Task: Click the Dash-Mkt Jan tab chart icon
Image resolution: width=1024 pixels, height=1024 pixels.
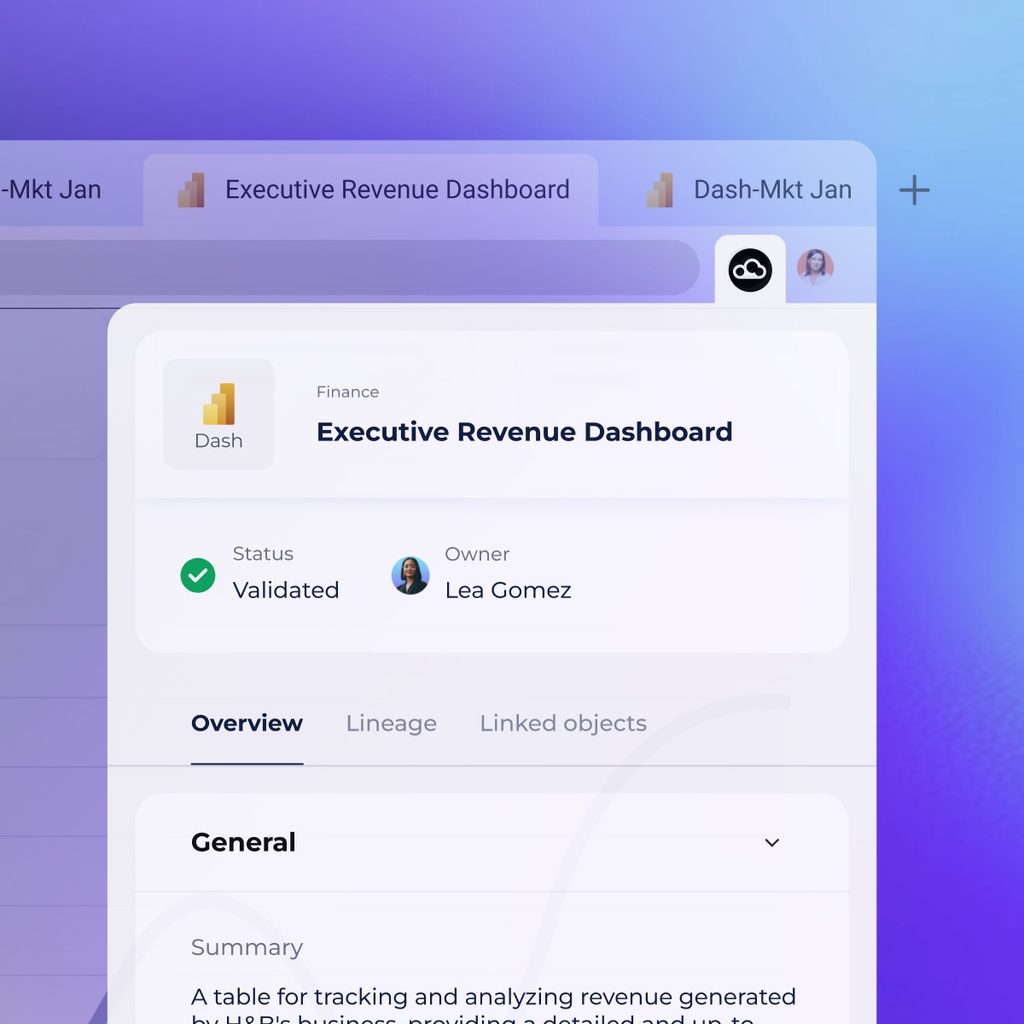Action: tap(660, 190)
